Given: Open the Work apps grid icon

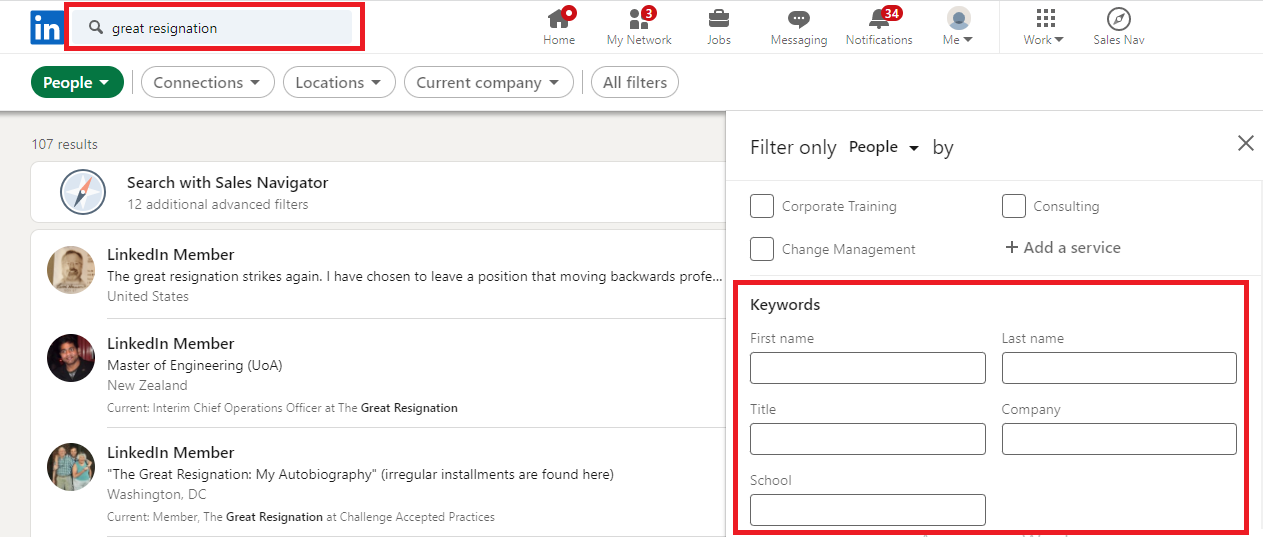Looking at the screenshot, I should pyautogui.click(x=1045, y=18).
